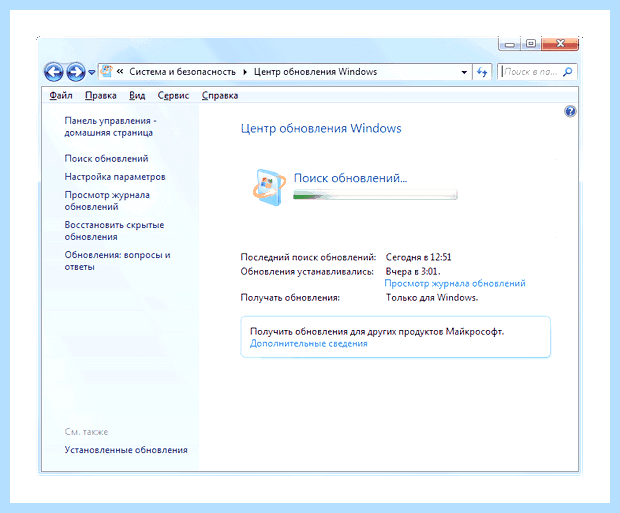Viewport: 620px width, 513px height.
Task: Maximize the window
Action: coord(531,44)
